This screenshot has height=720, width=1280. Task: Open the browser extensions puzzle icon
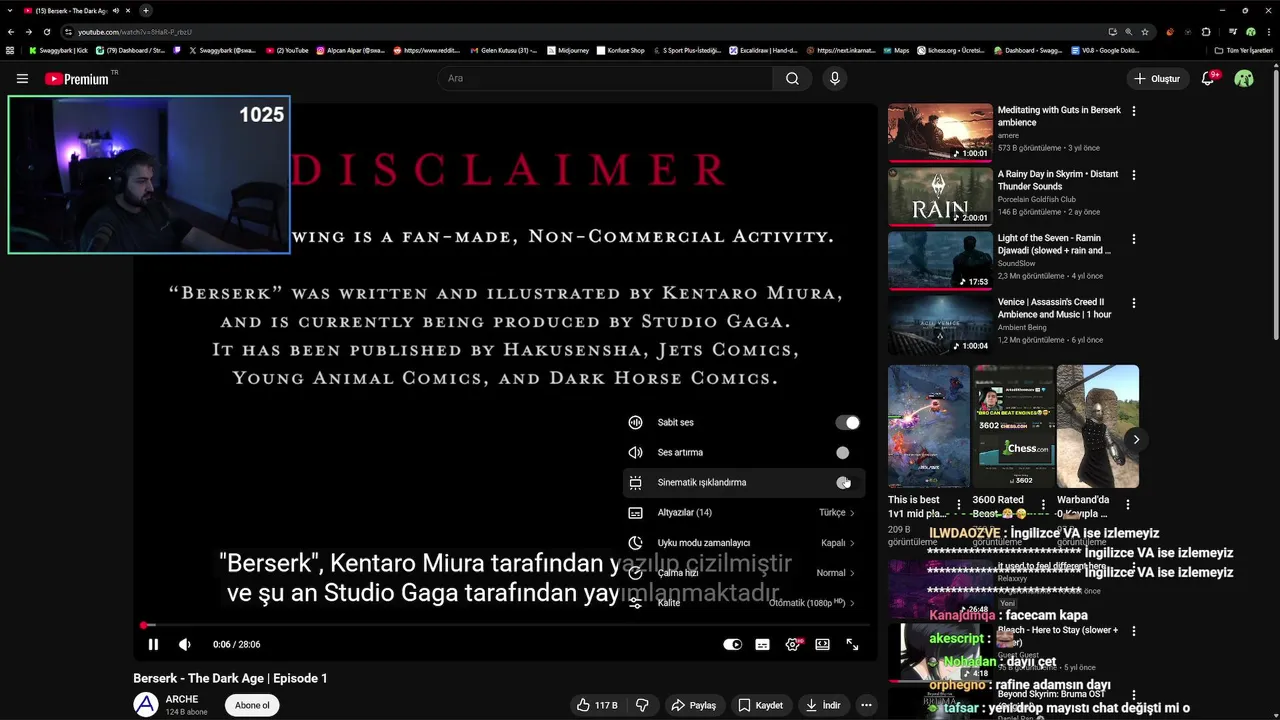[1206, 32]
